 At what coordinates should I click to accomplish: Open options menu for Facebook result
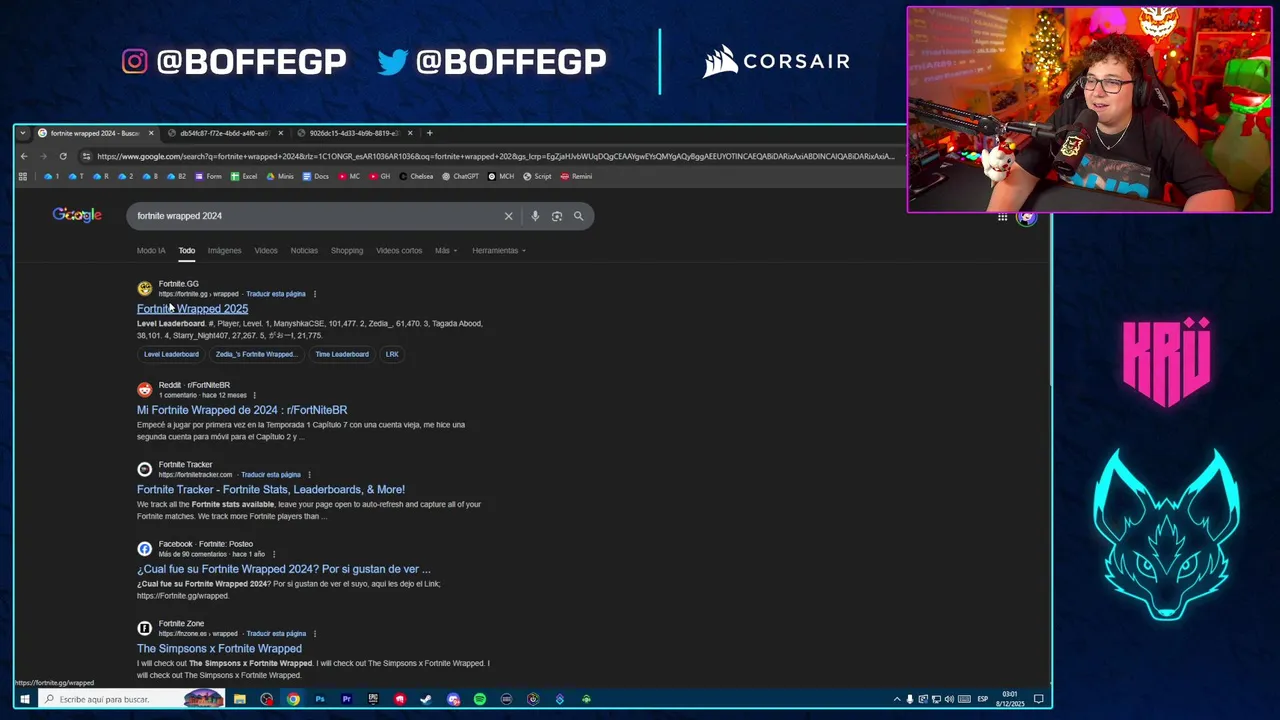pos(273,554)
